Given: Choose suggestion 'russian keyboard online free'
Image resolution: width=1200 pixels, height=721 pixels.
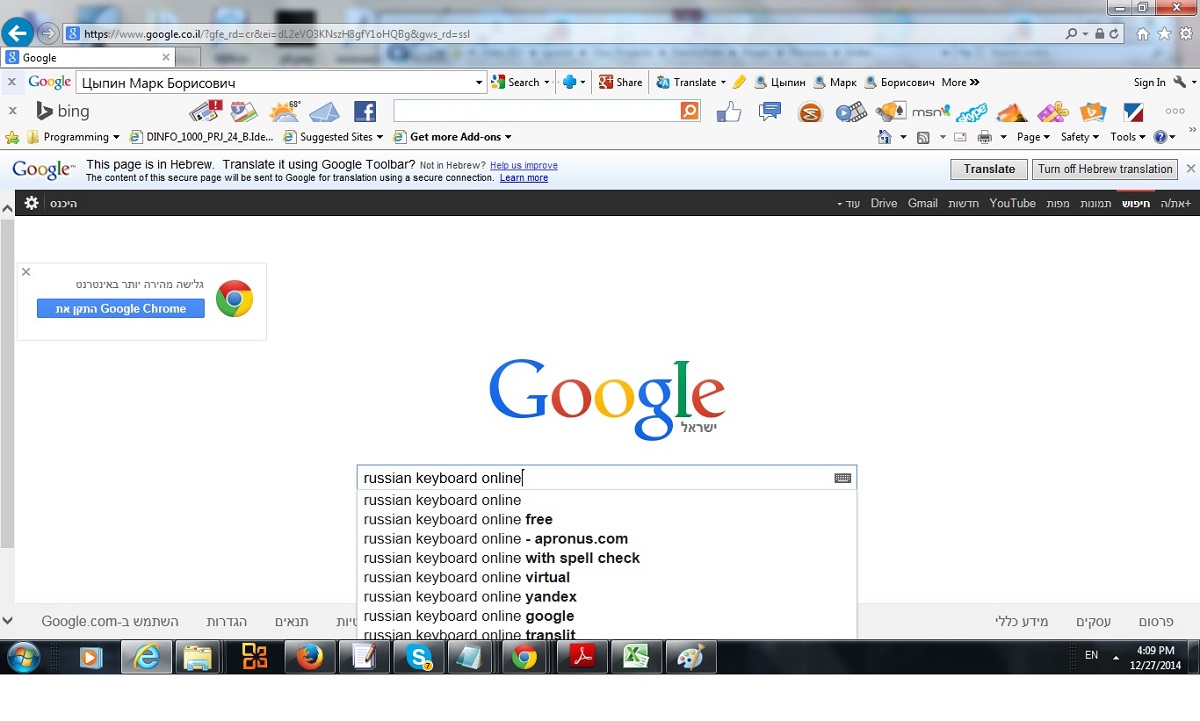Looking at the screenshot, I should pyautogui.click(x=607, y=519).
